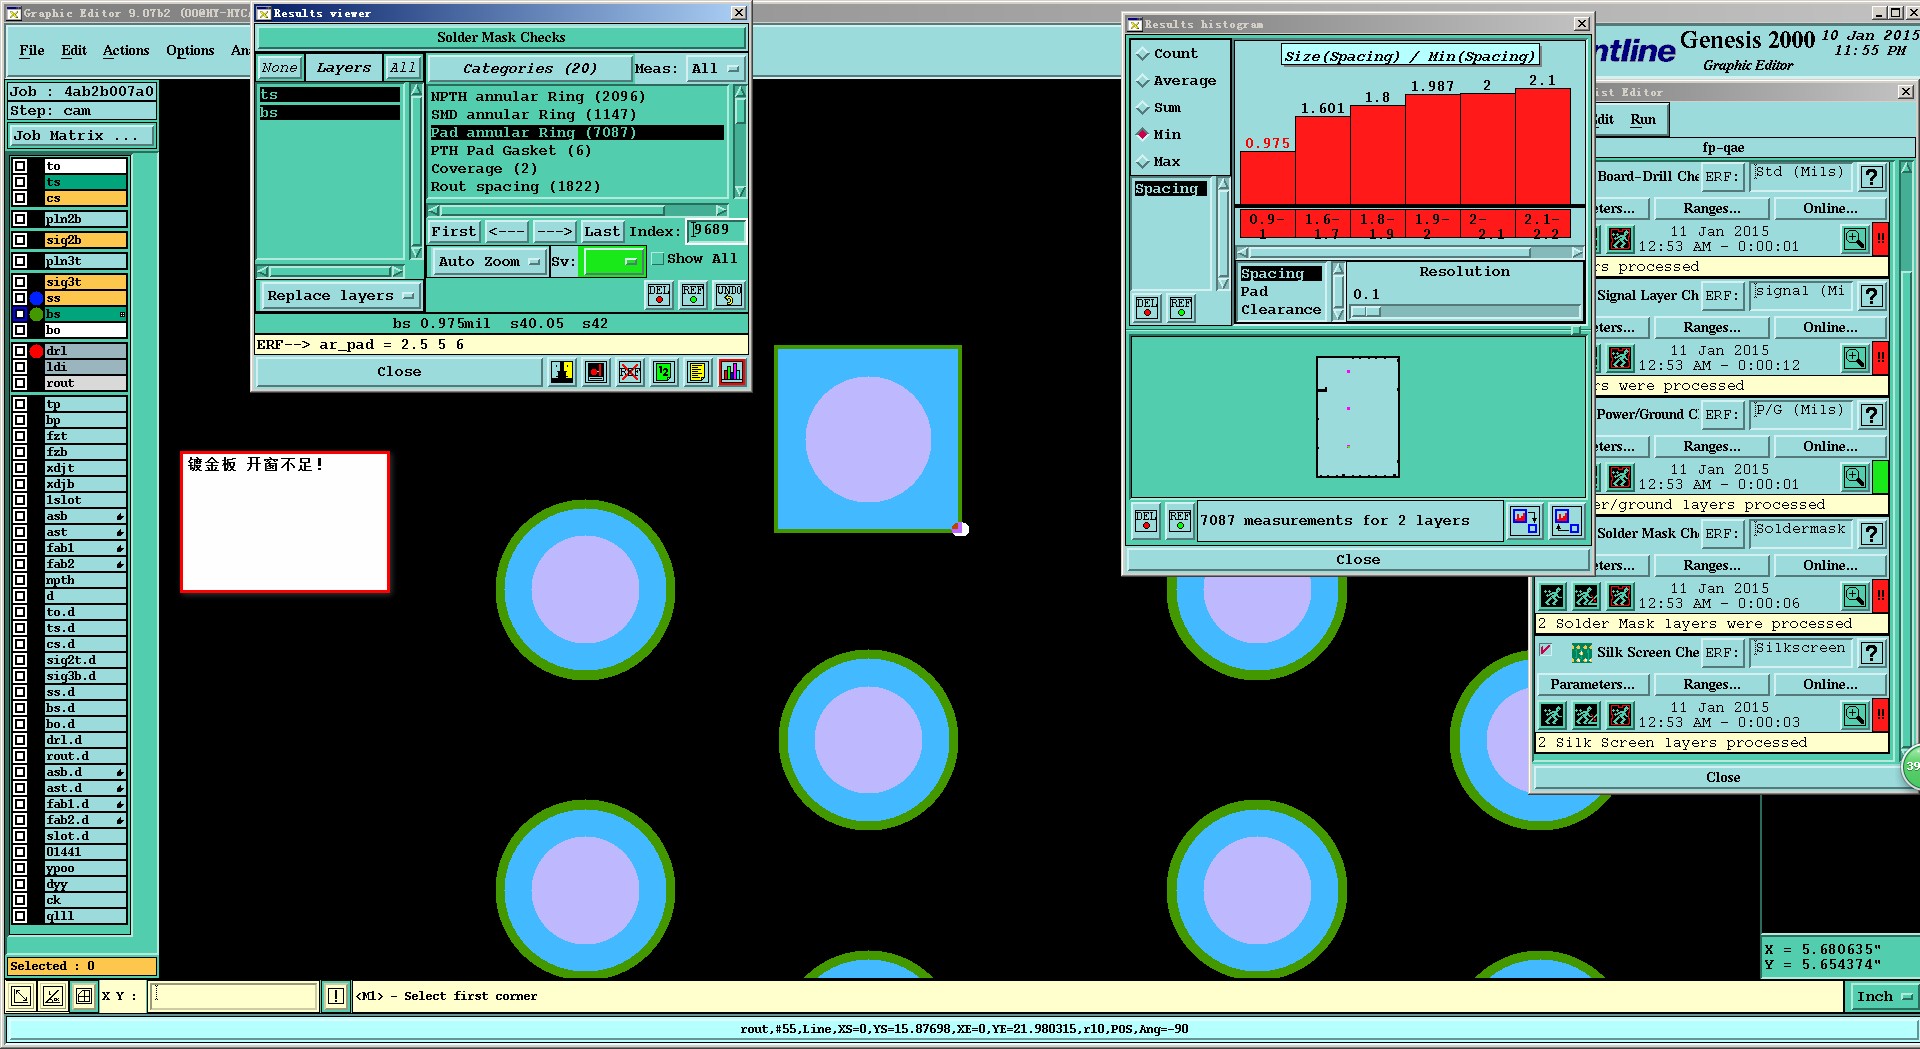The width and height of the screenshot is (1920, 1049).
Task: Go to the previous result with the arrow button
Action: 507,232
